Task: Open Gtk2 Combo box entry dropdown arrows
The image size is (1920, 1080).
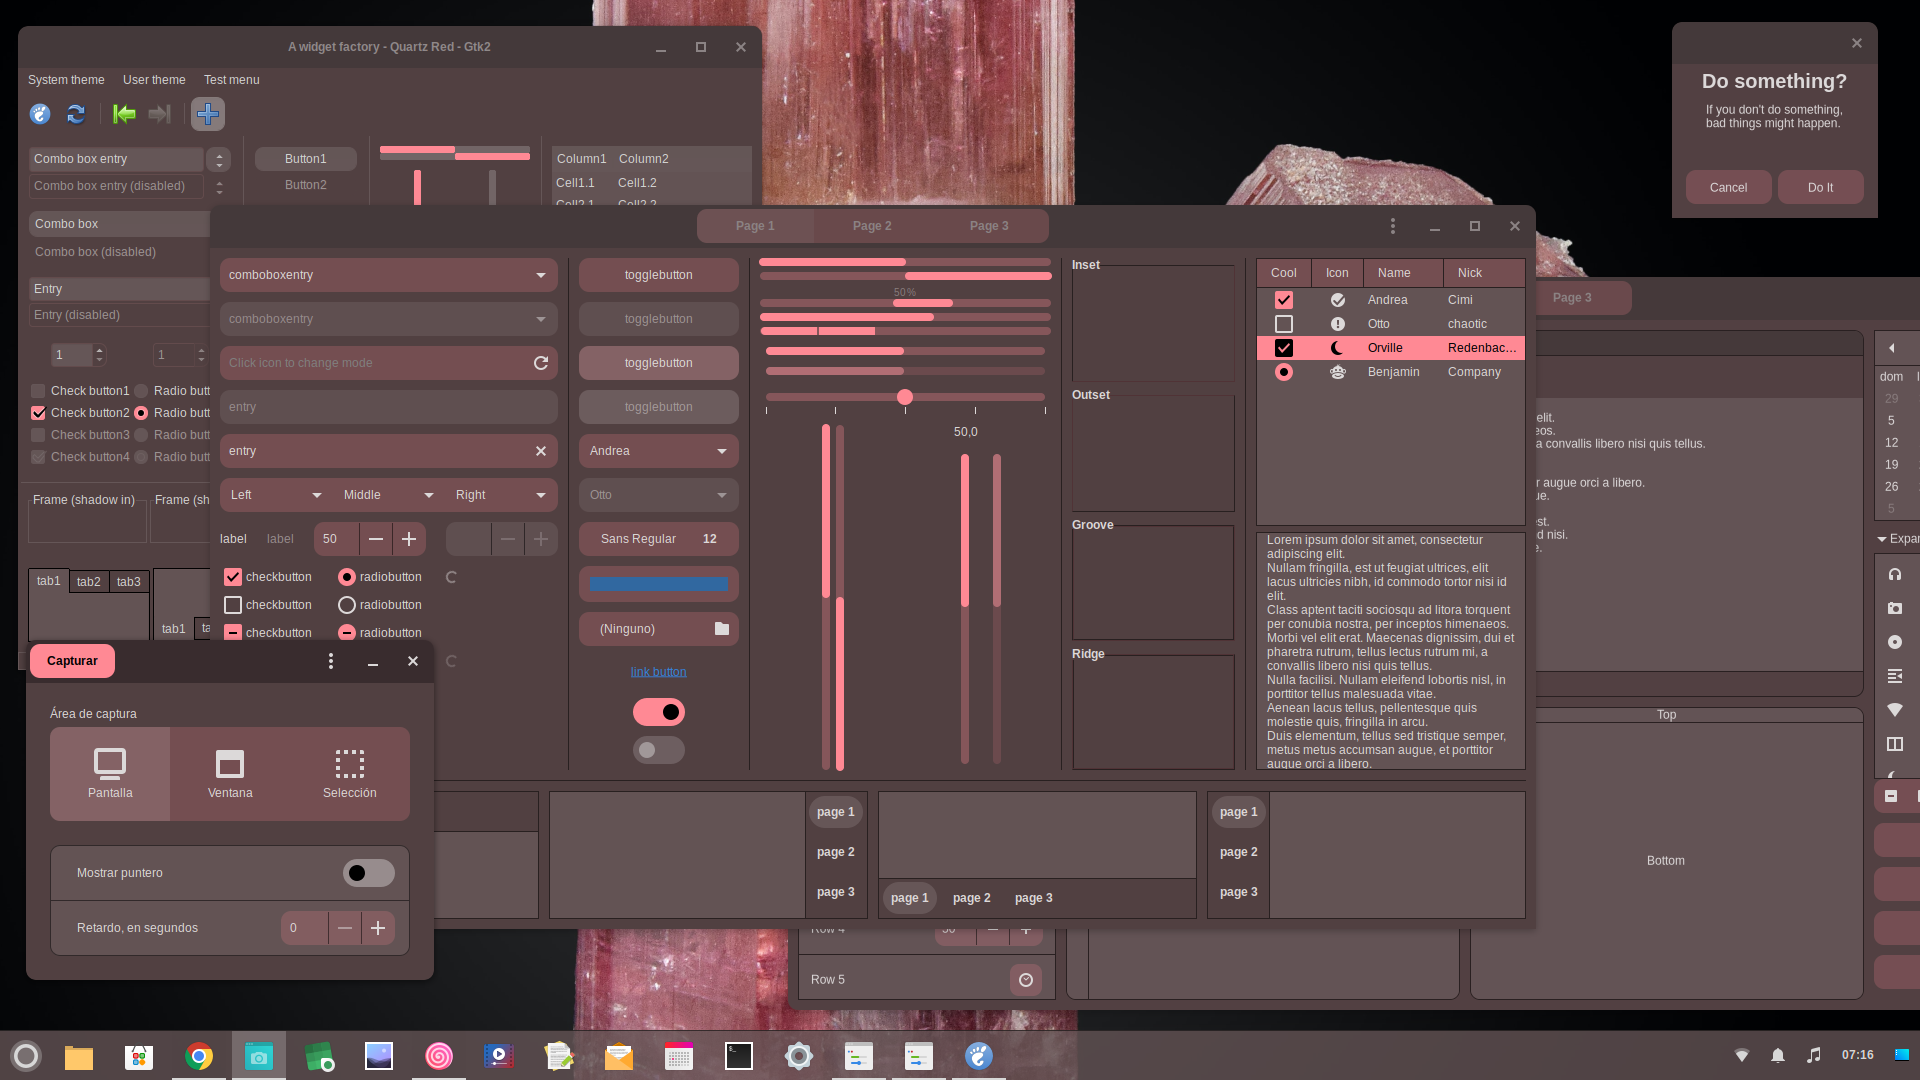Action: tap(219, 159)
